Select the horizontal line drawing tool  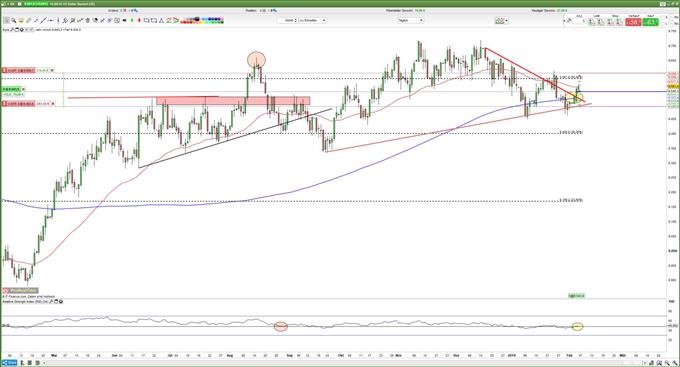51,20
